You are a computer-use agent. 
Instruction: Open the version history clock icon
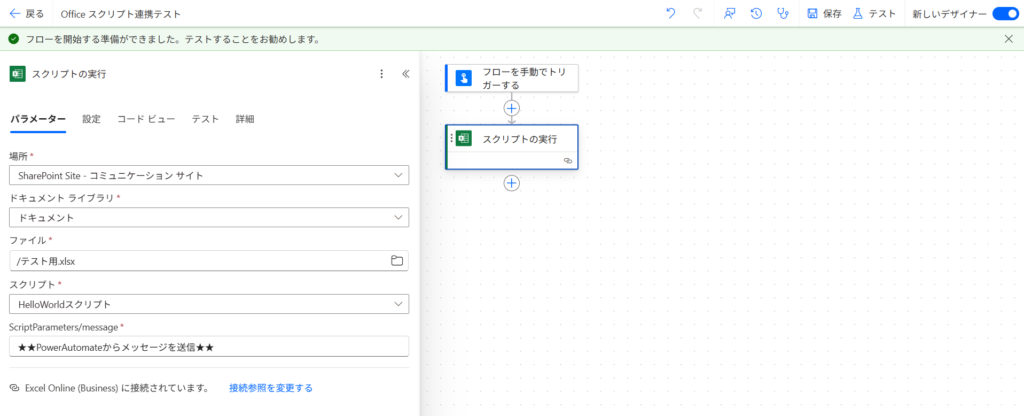tap(756, 14)
